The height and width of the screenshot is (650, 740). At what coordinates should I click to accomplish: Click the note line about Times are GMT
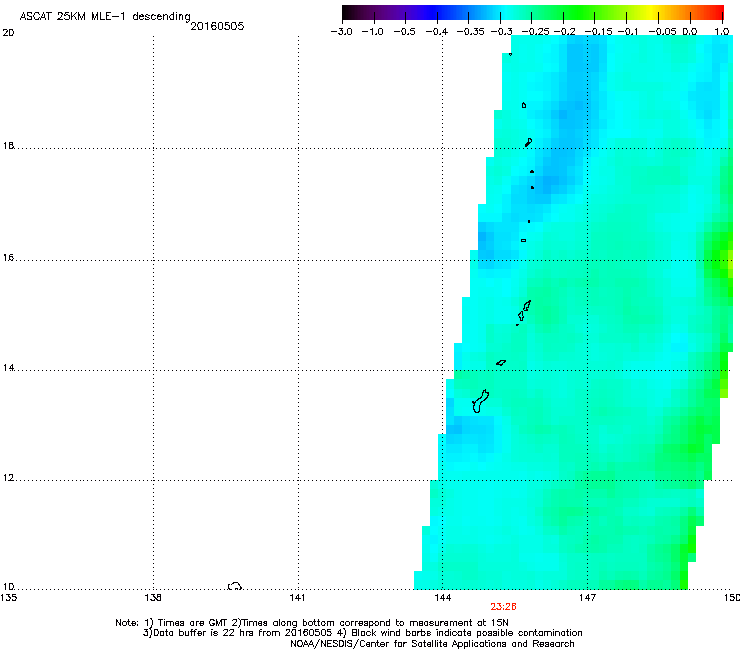(x=312, y=623)
